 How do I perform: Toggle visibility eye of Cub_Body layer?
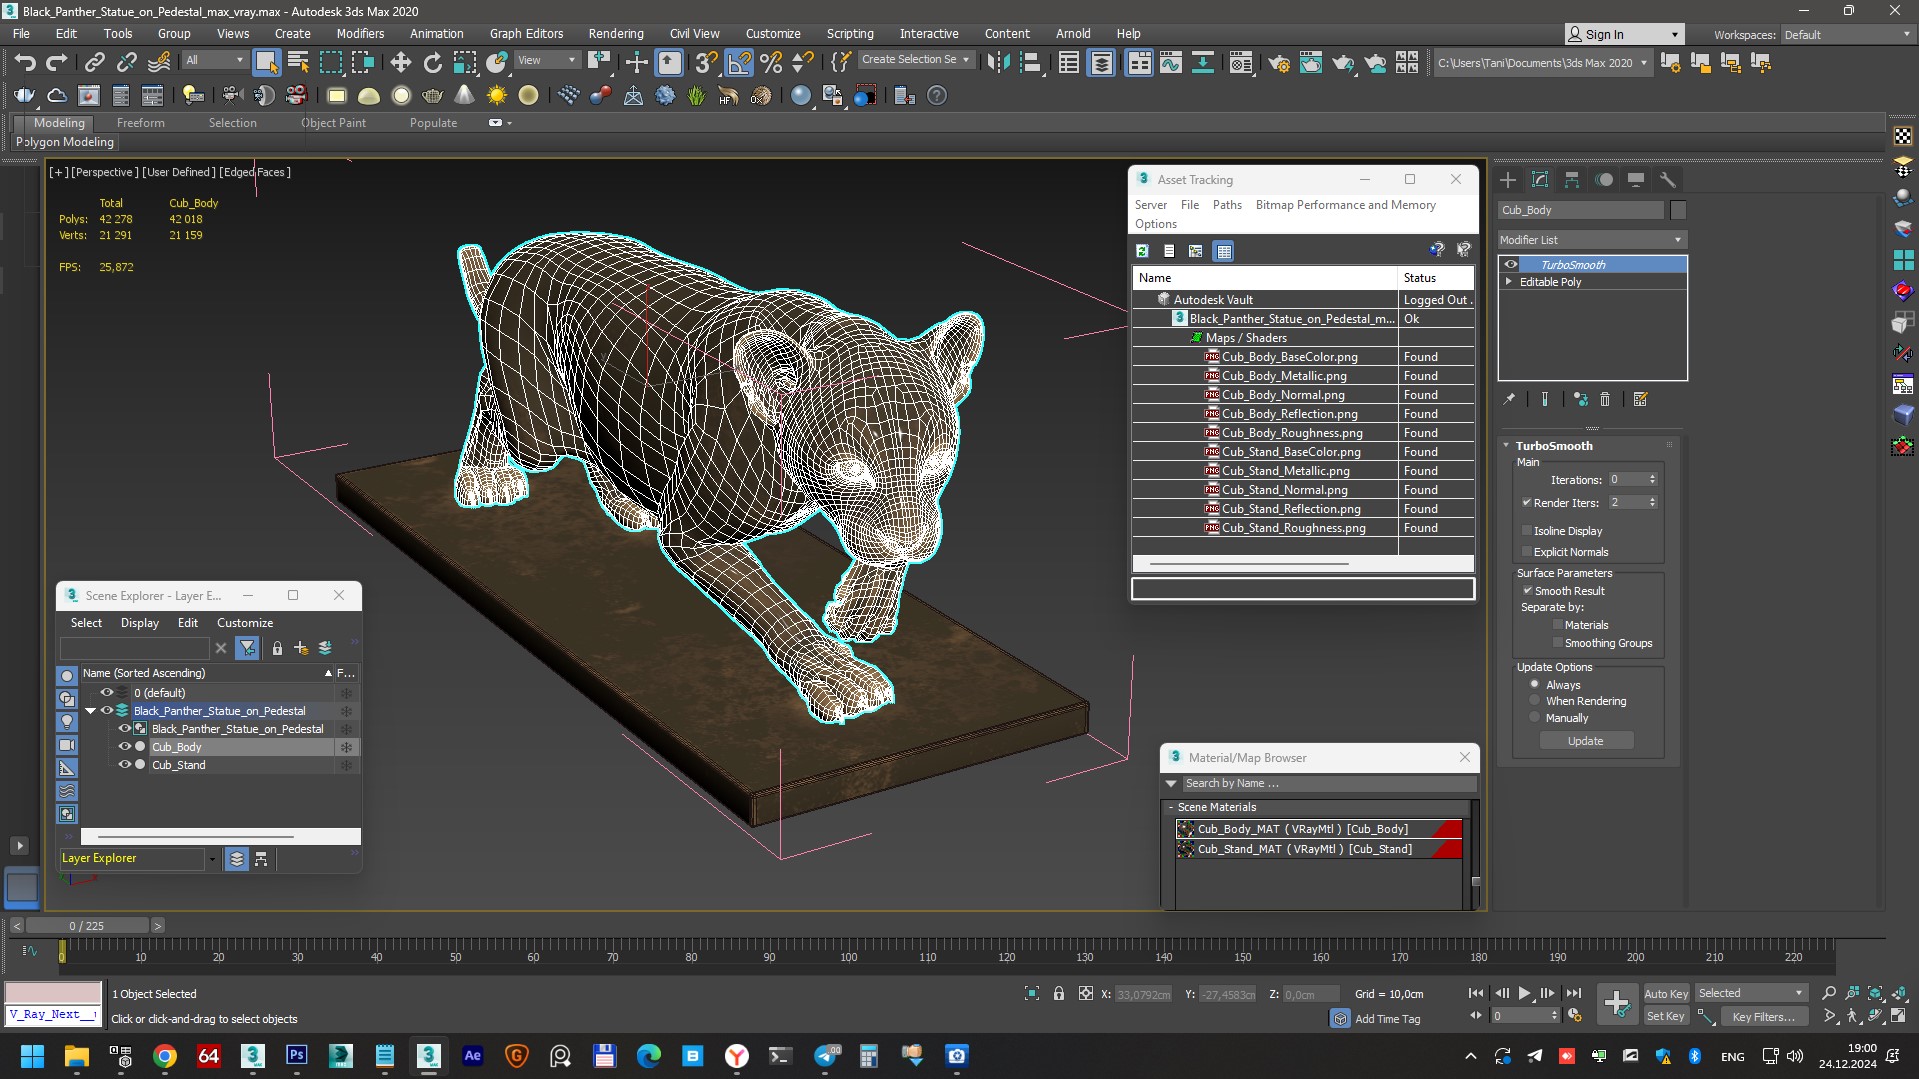click(x=125, y=747)
